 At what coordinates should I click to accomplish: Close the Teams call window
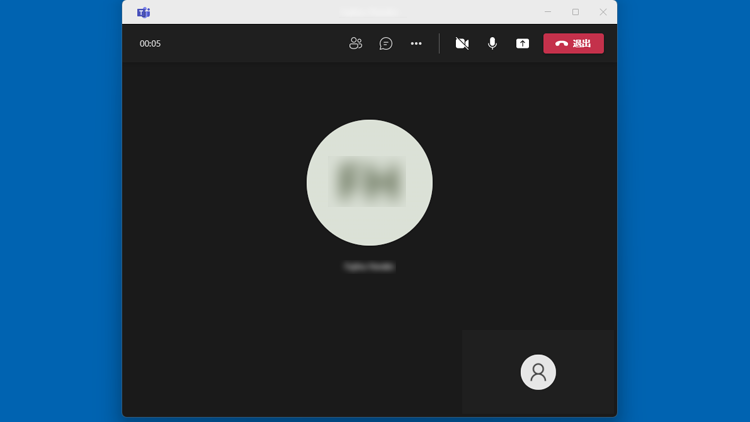click(603, 12)
